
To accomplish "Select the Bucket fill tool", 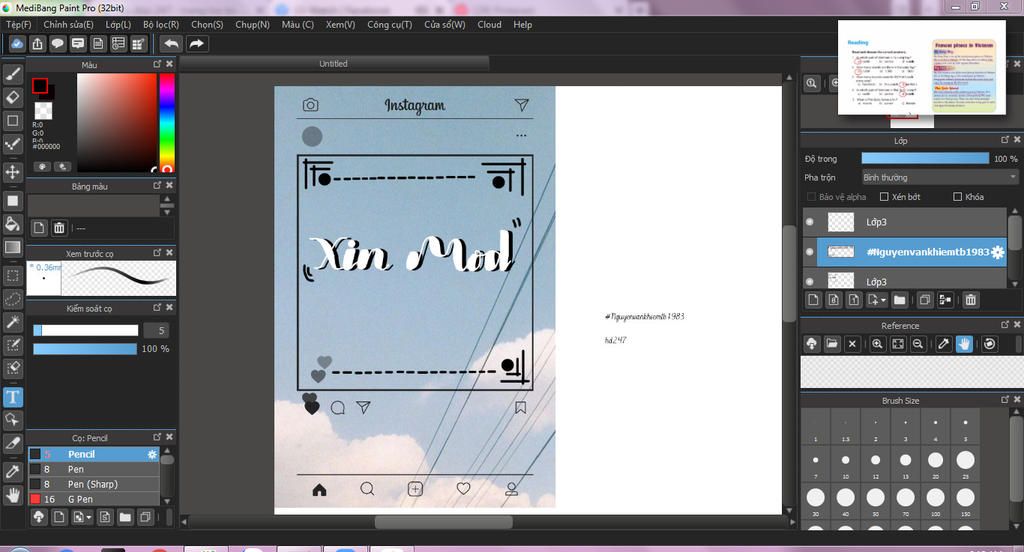I will click(13, 224).
